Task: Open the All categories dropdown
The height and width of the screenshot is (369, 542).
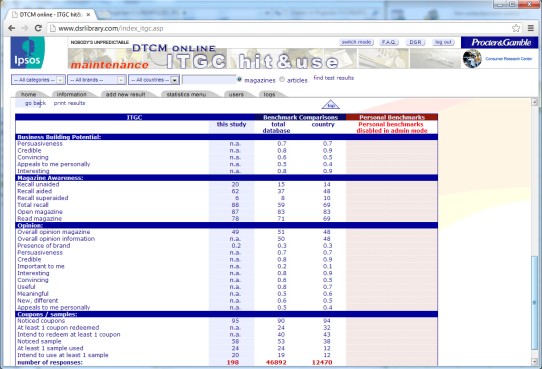Action: pos(38,80)
